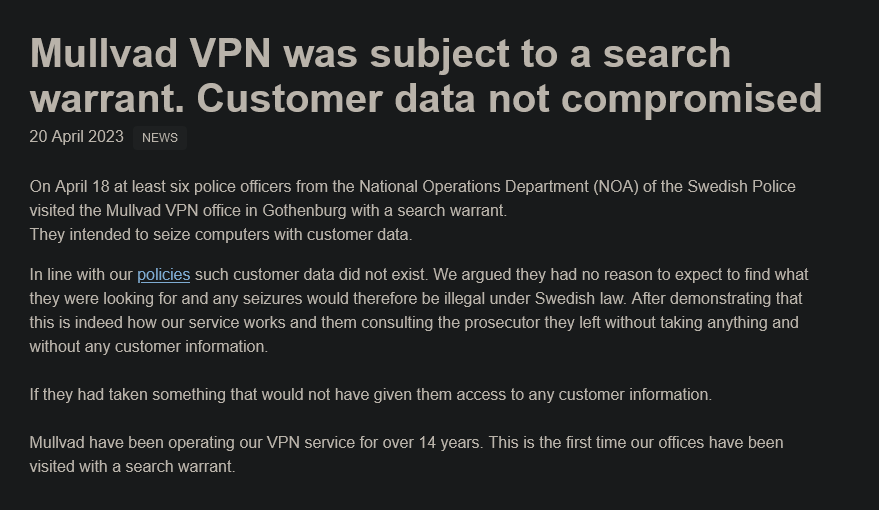The image size is (879, 510).
Task: Click the NEWS category tag
Action: click(x=160, y=138)
